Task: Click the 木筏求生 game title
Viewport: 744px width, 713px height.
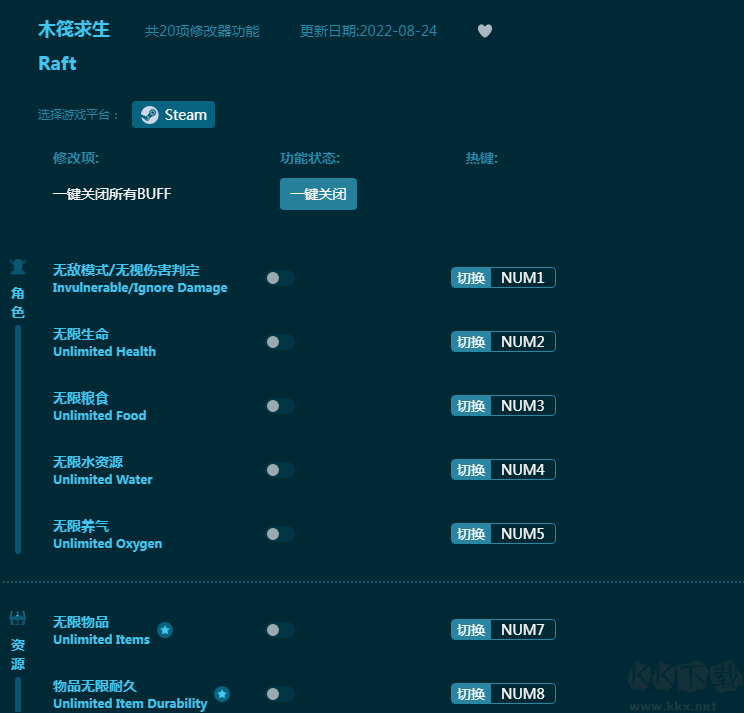Action: coord(74,29)
